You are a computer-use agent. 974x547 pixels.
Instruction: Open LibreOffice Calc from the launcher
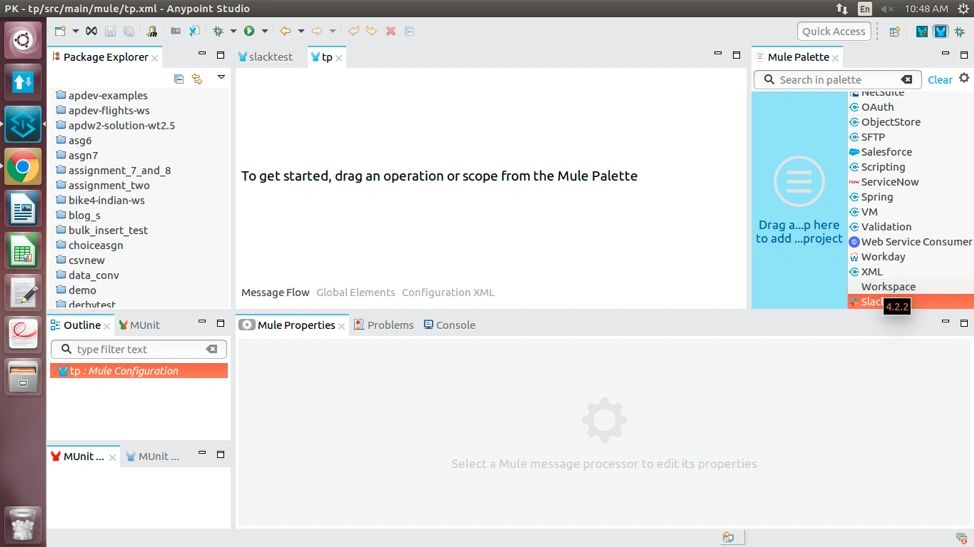pos(23,251)
